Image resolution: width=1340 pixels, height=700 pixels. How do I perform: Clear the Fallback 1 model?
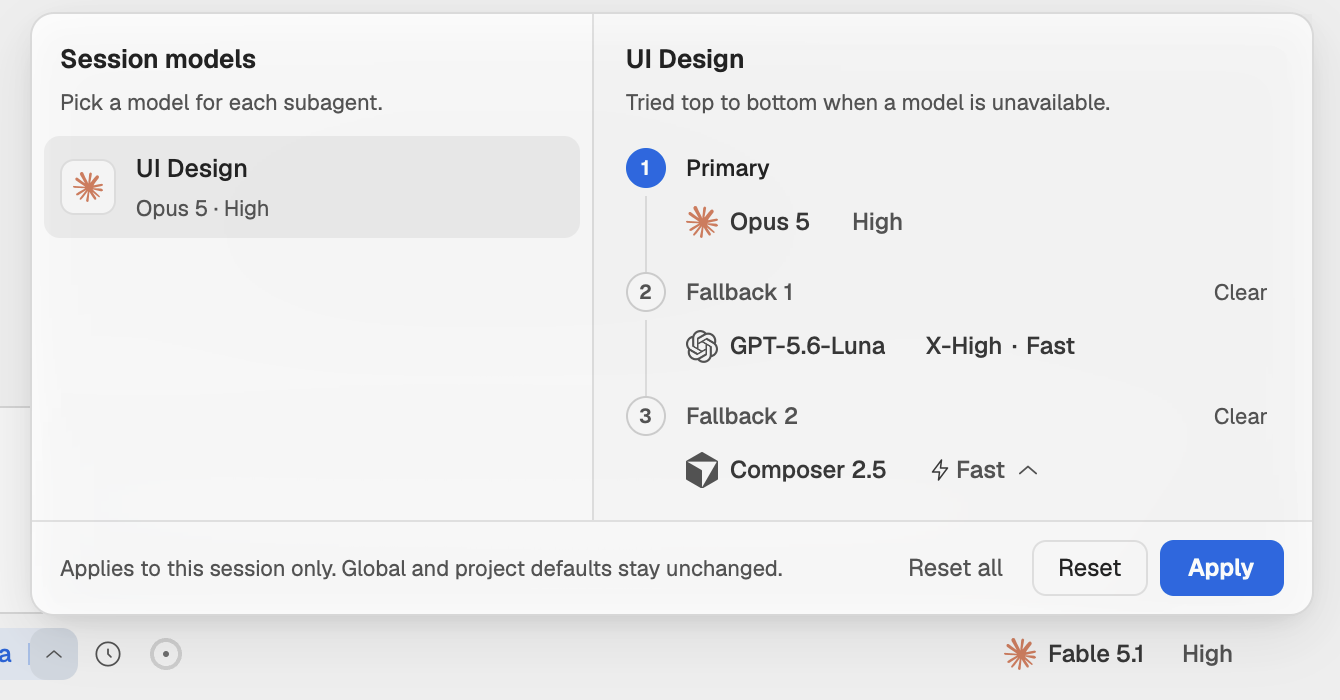click(1240, 292)
